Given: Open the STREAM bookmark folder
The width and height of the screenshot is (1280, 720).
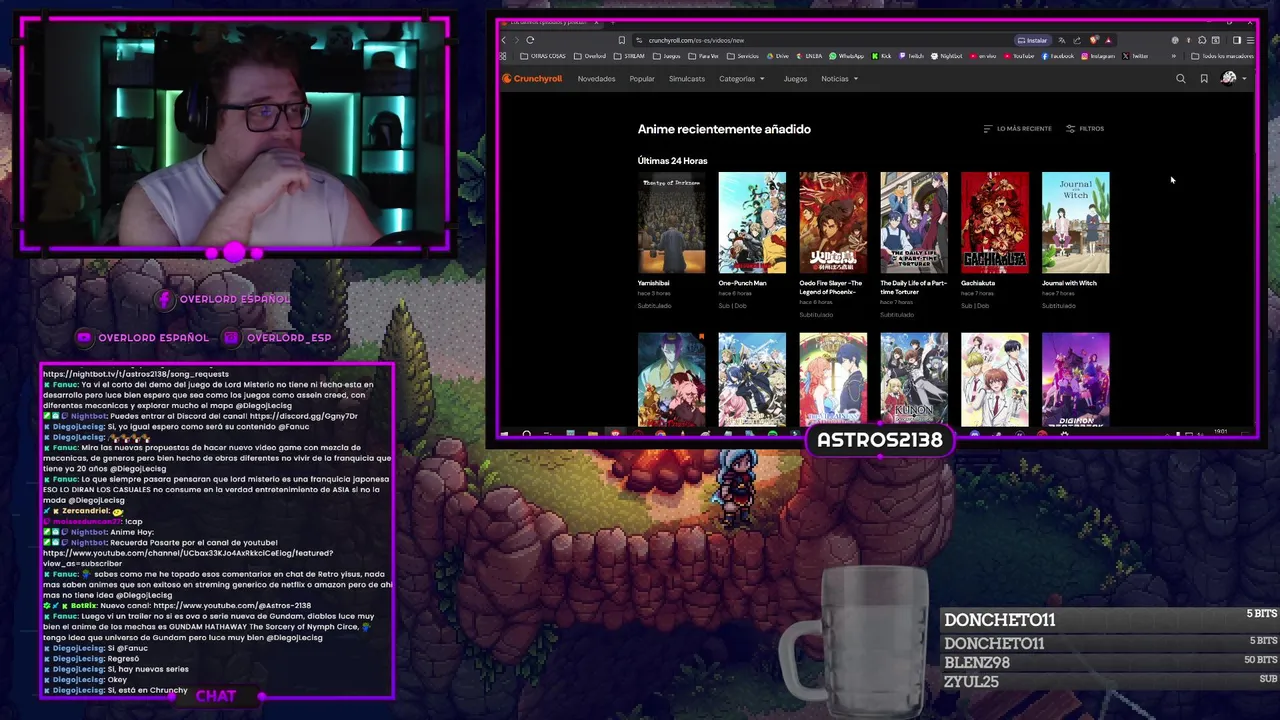Looking at the screenshot, I should [629, 56].
